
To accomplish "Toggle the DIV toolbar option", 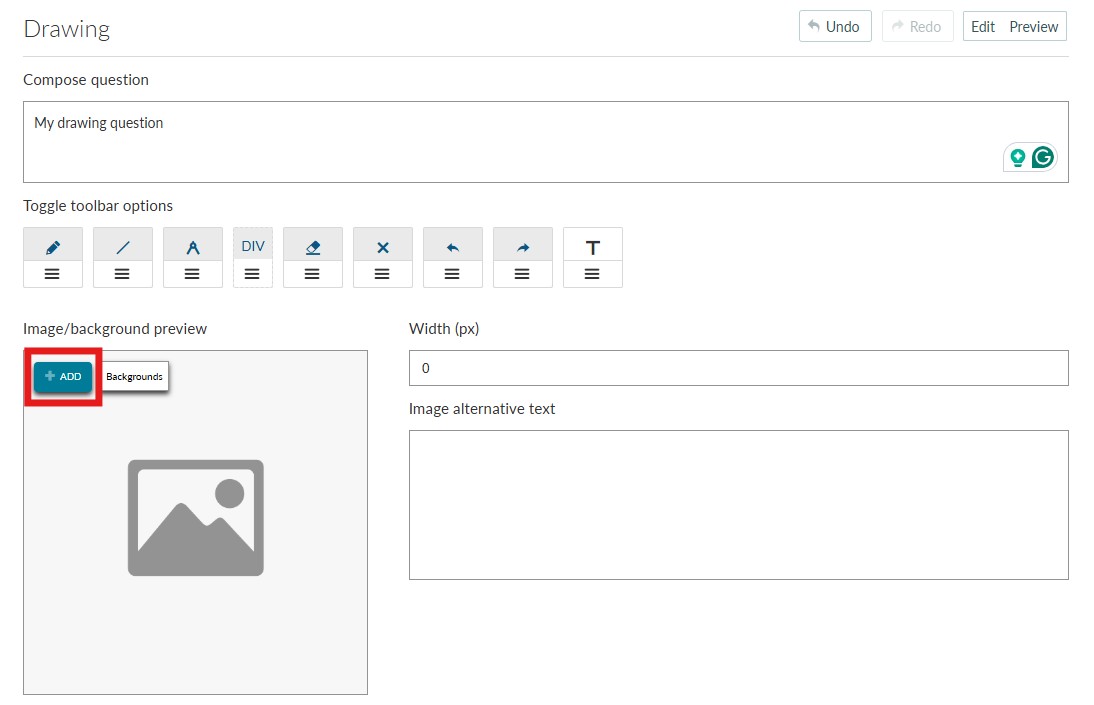I will [x=253, y=245].
